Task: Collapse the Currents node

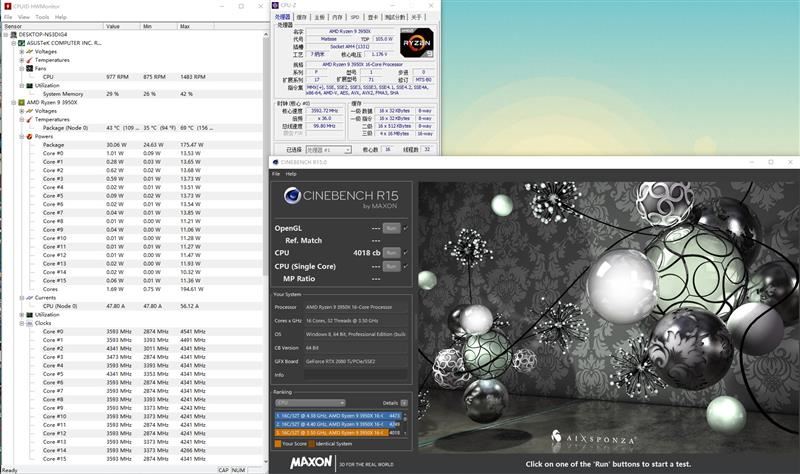Action: [x=22, y=297]
